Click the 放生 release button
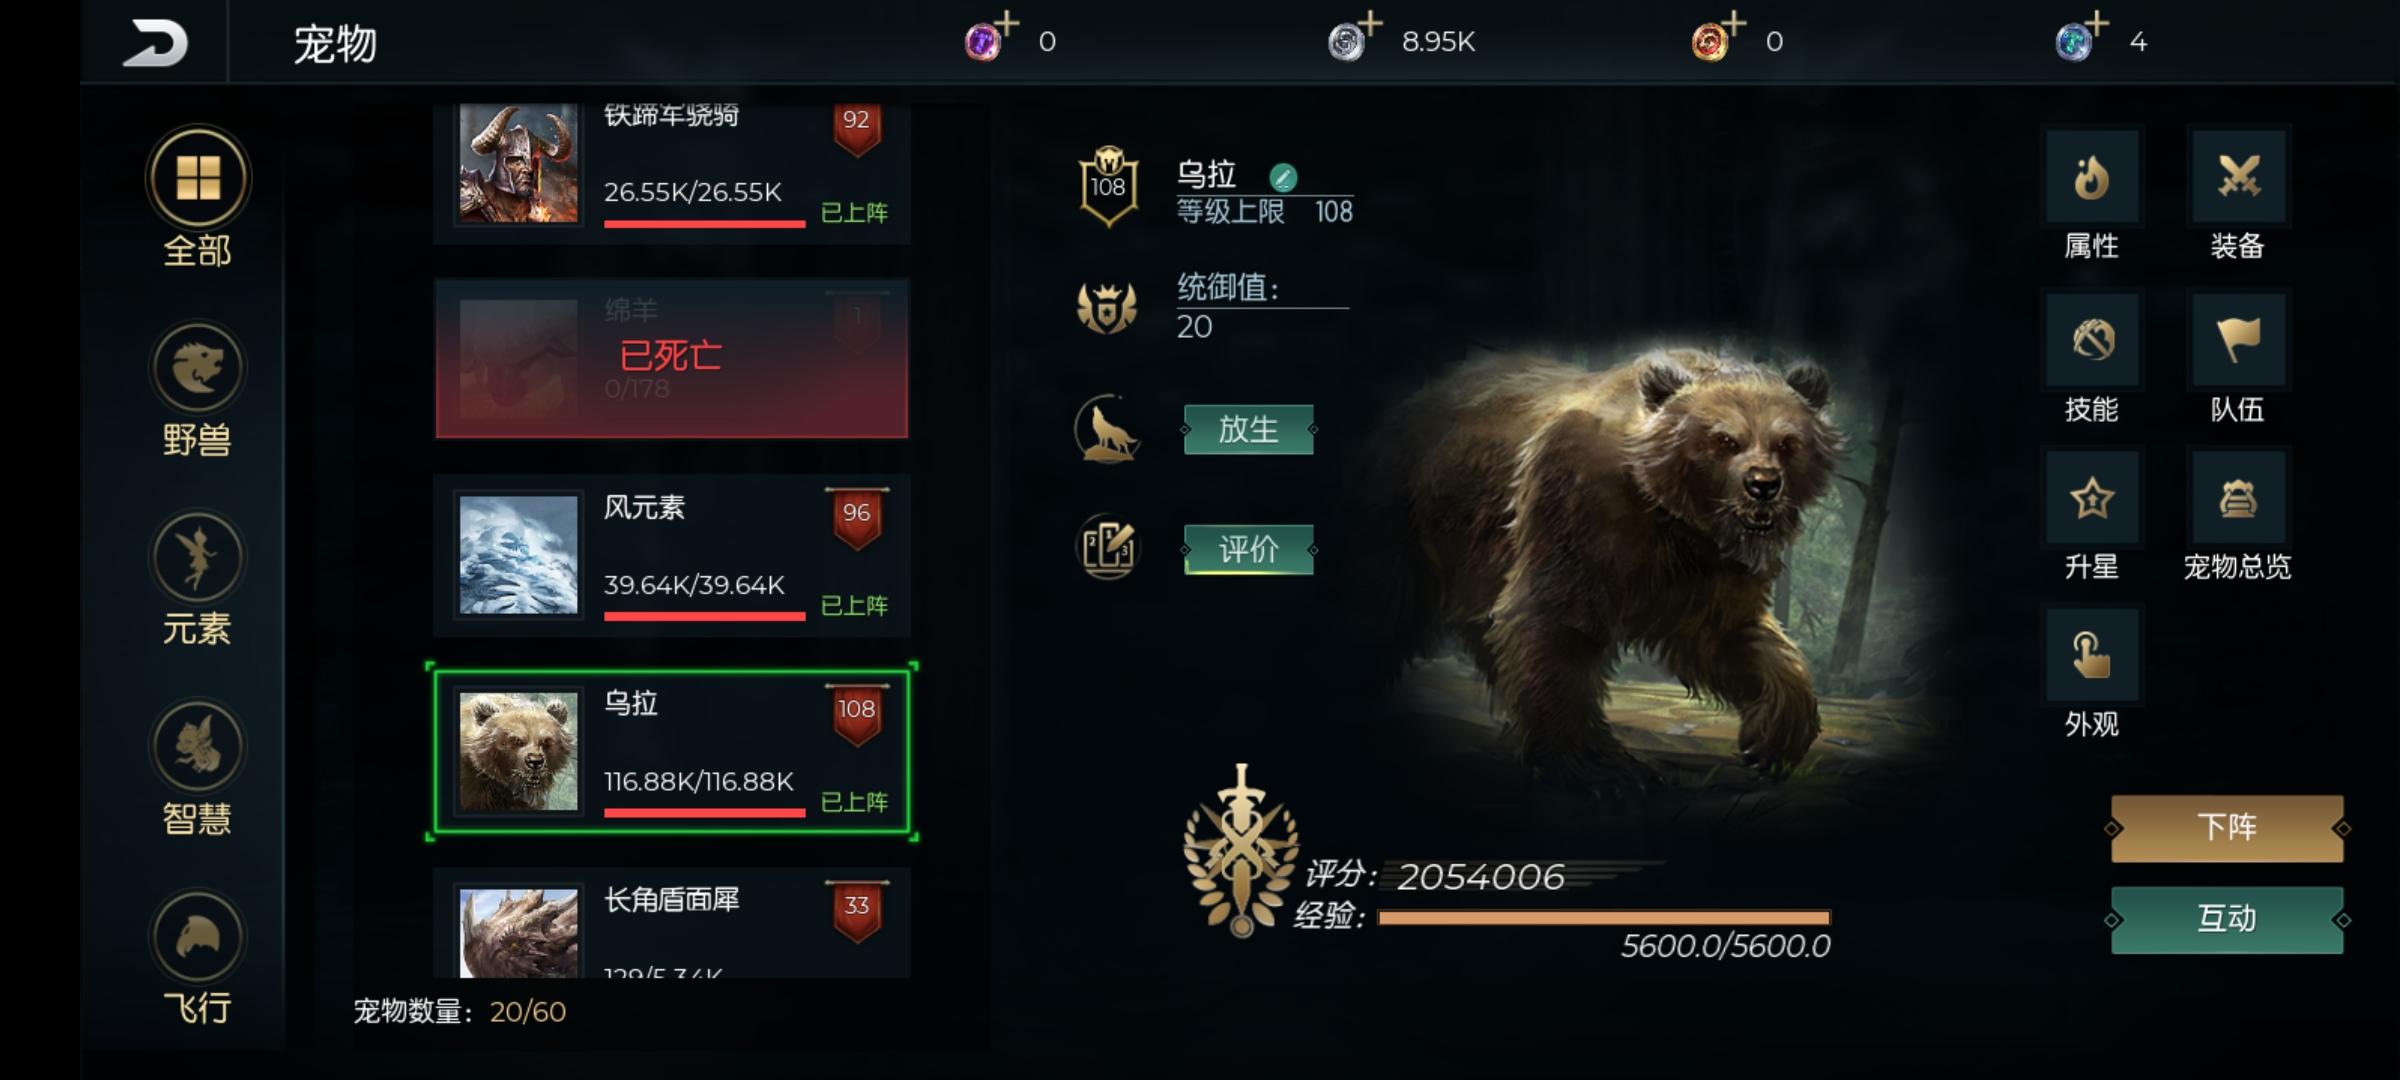 coord(1248,430)
